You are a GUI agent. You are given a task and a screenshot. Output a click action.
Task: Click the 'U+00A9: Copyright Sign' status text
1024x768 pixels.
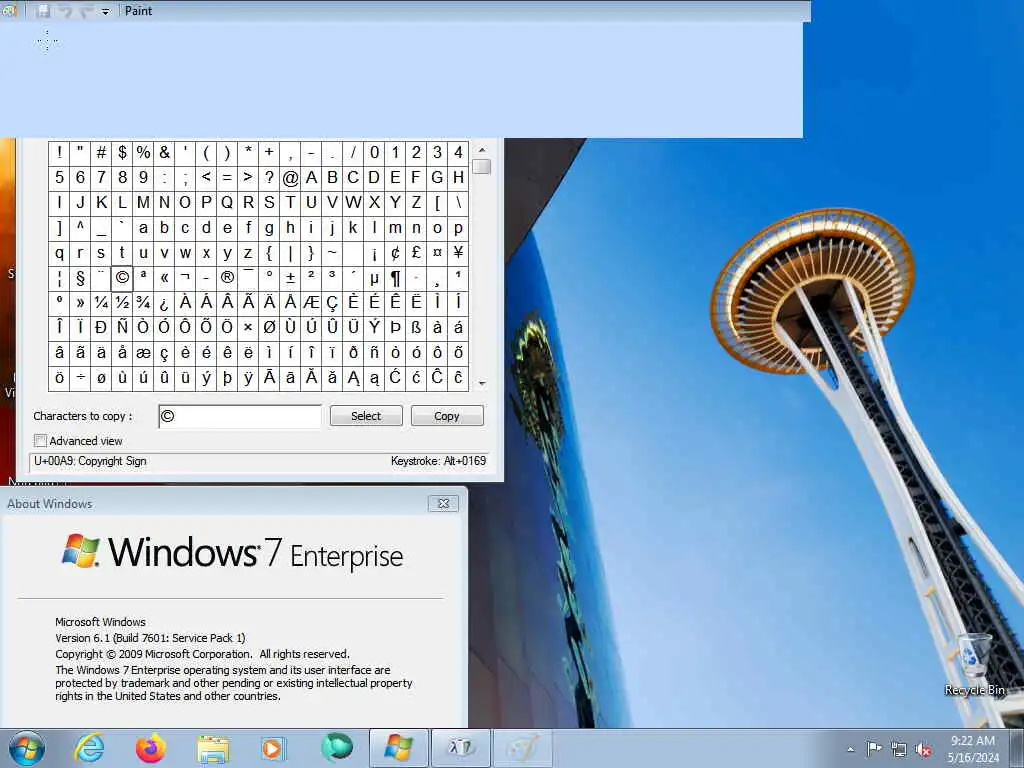[x=90, y=461]
